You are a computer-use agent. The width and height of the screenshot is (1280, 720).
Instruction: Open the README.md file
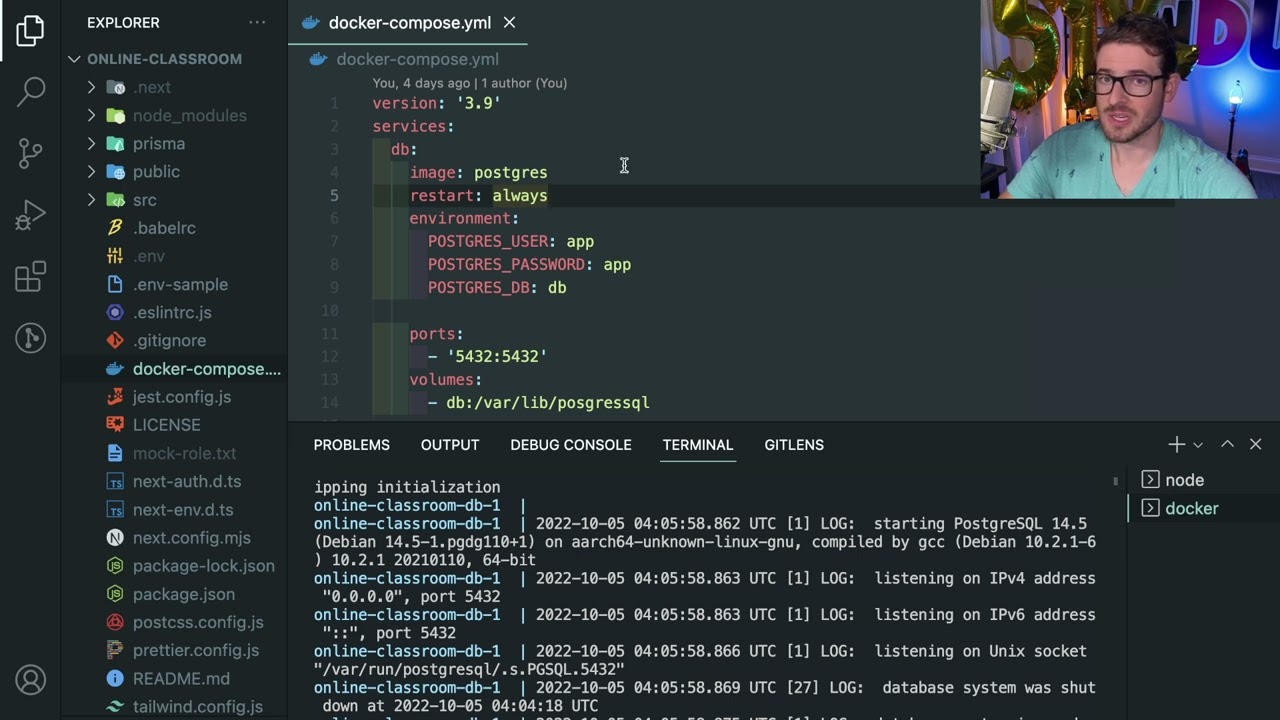coord(181,678)
